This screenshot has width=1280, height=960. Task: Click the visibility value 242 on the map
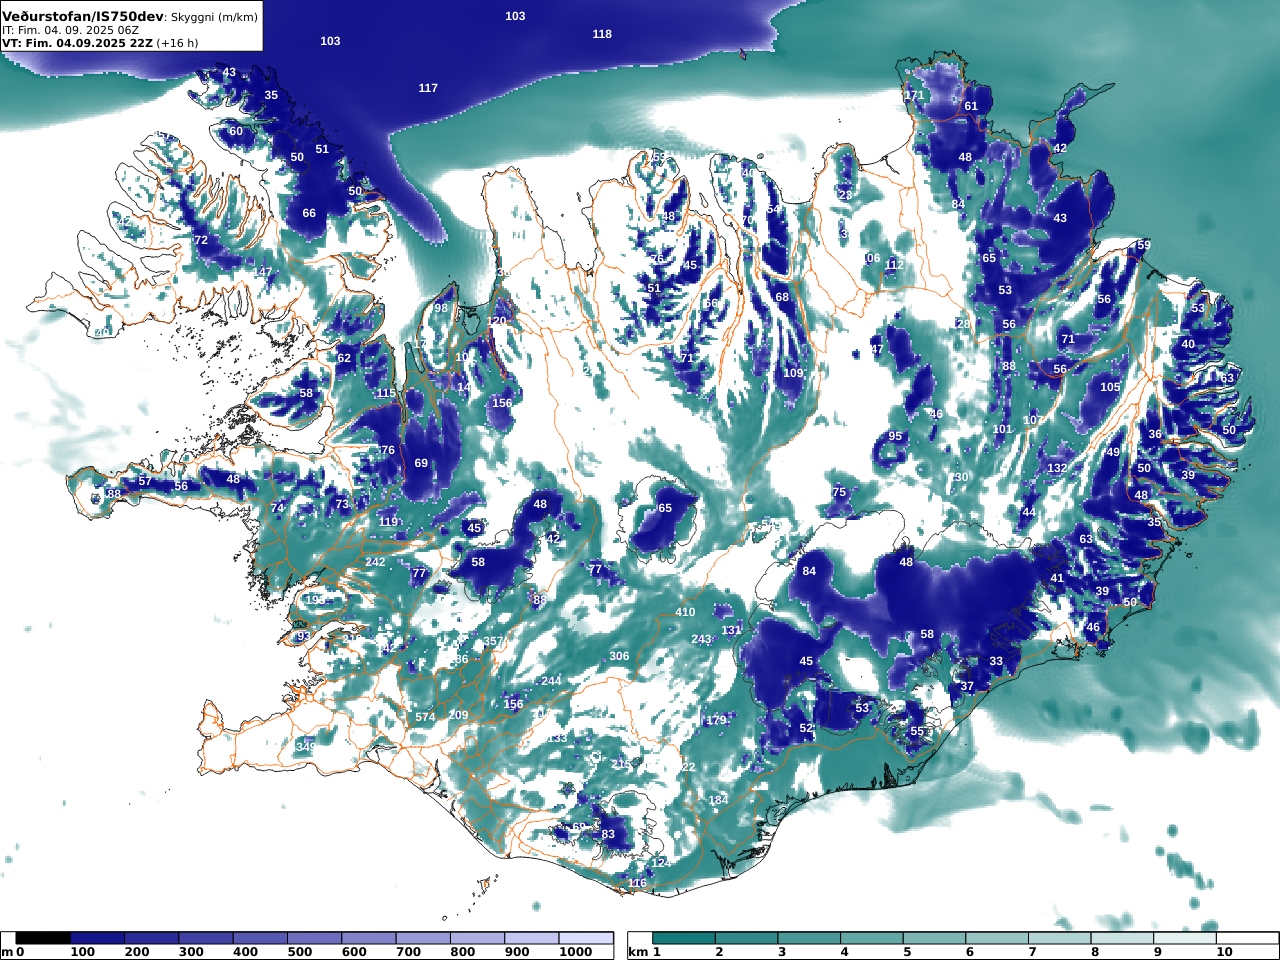[375, 562]
